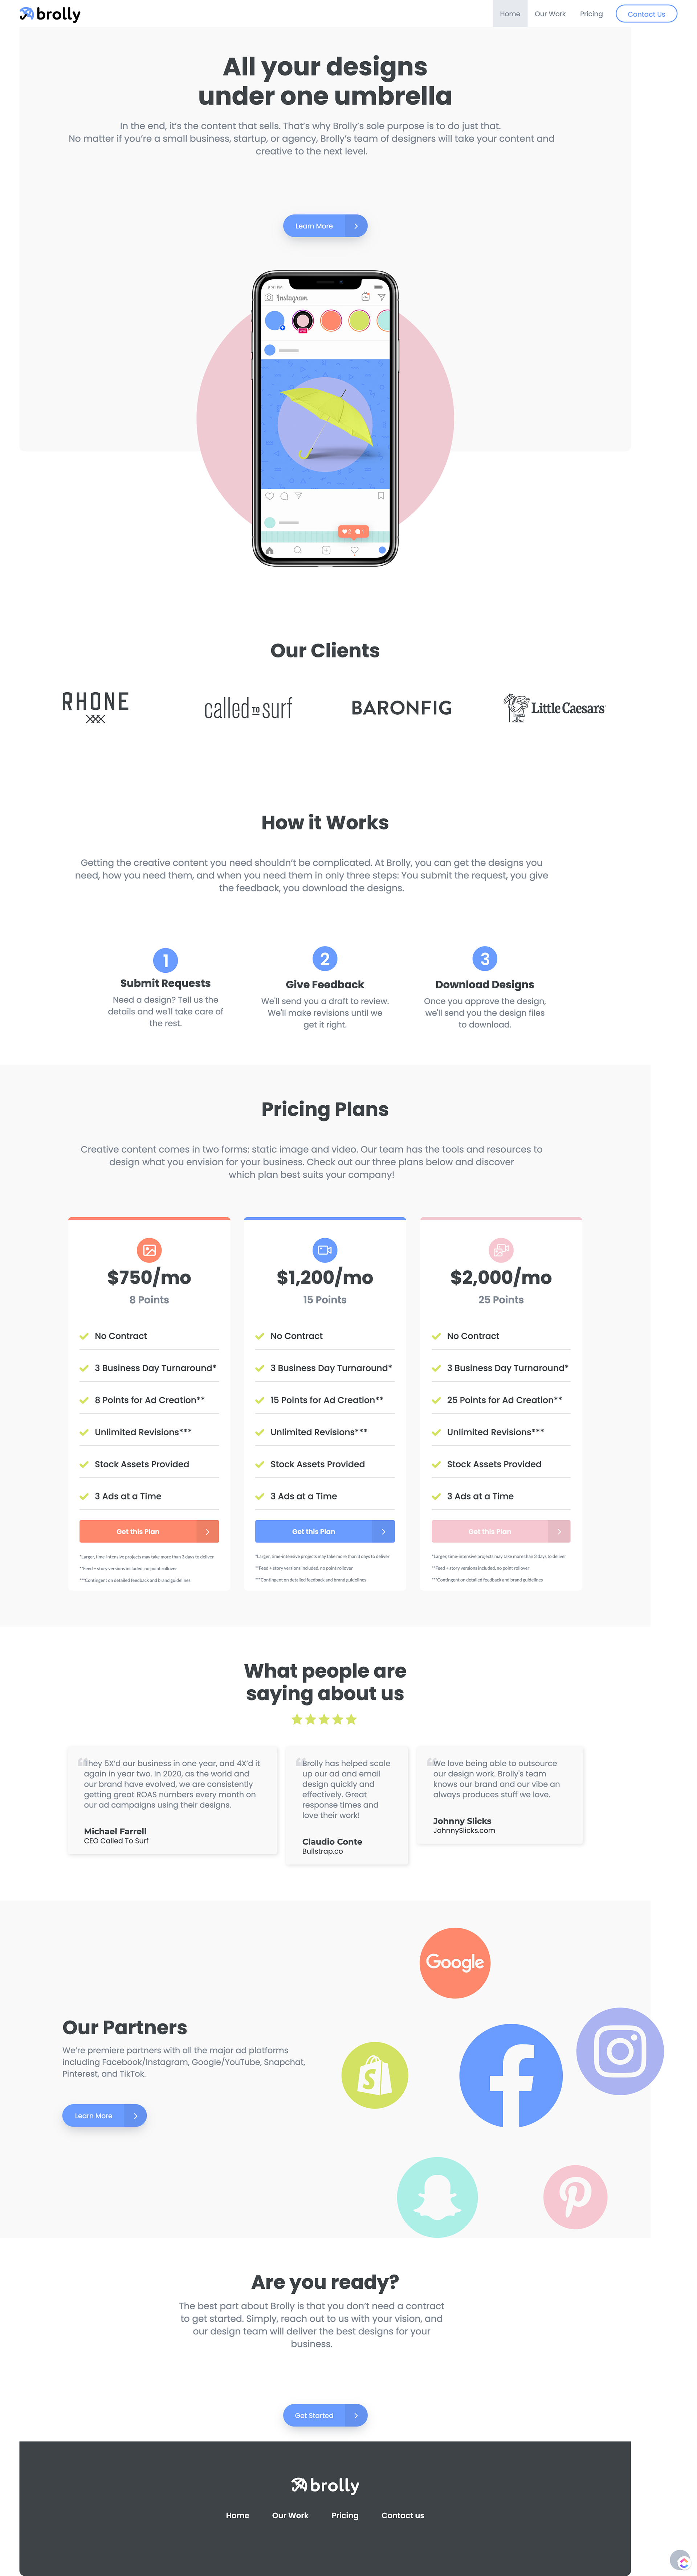697x2576 pixels.
Task: Click the Pinterest partner icon
Action: point(575,2197)
